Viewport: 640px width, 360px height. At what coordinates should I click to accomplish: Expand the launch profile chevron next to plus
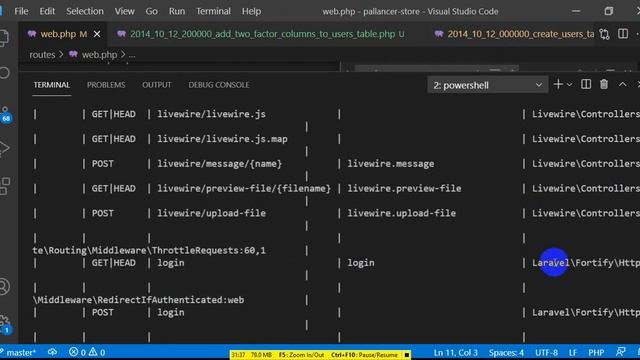[570, 85]
